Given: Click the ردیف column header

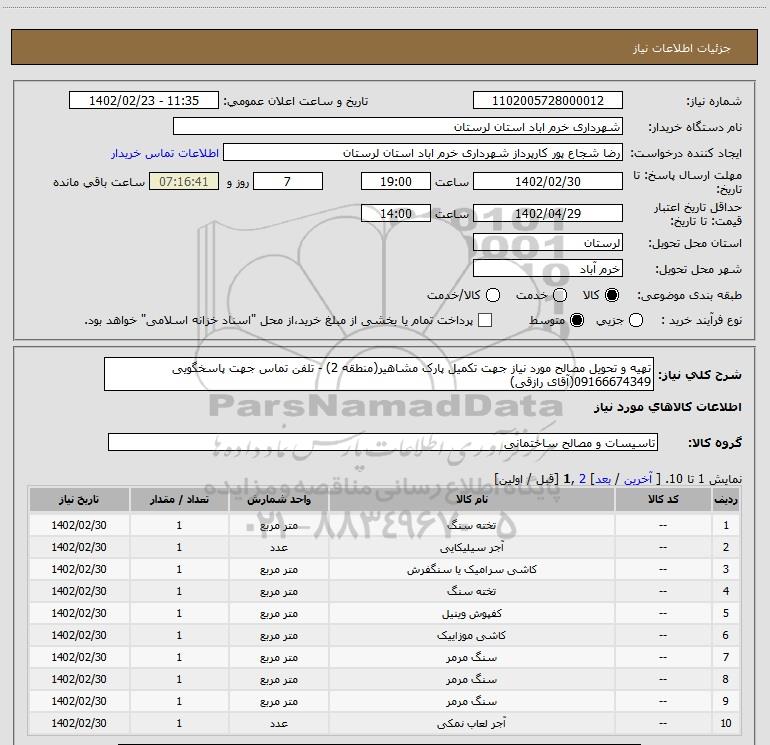Looking at the screenshot, I should [x=726, y=499].
